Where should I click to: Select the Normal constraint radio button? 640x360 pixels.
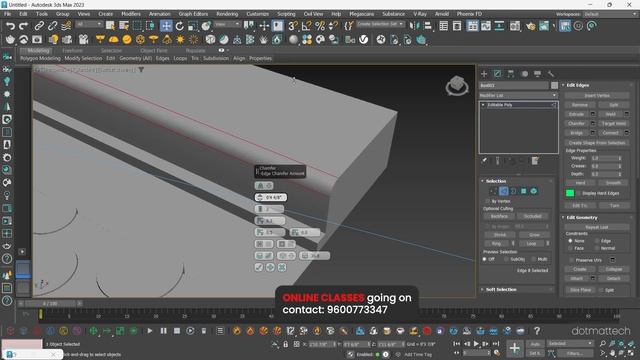point(597,248)
